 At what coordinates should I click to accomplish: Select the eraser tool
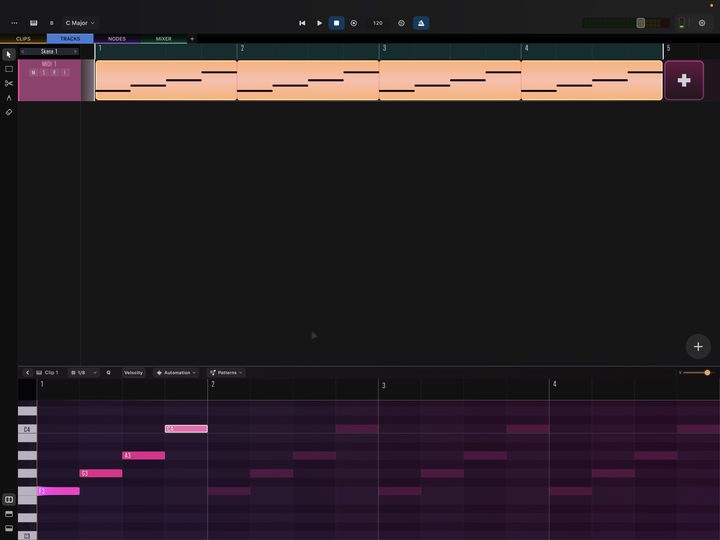point(9,112)
